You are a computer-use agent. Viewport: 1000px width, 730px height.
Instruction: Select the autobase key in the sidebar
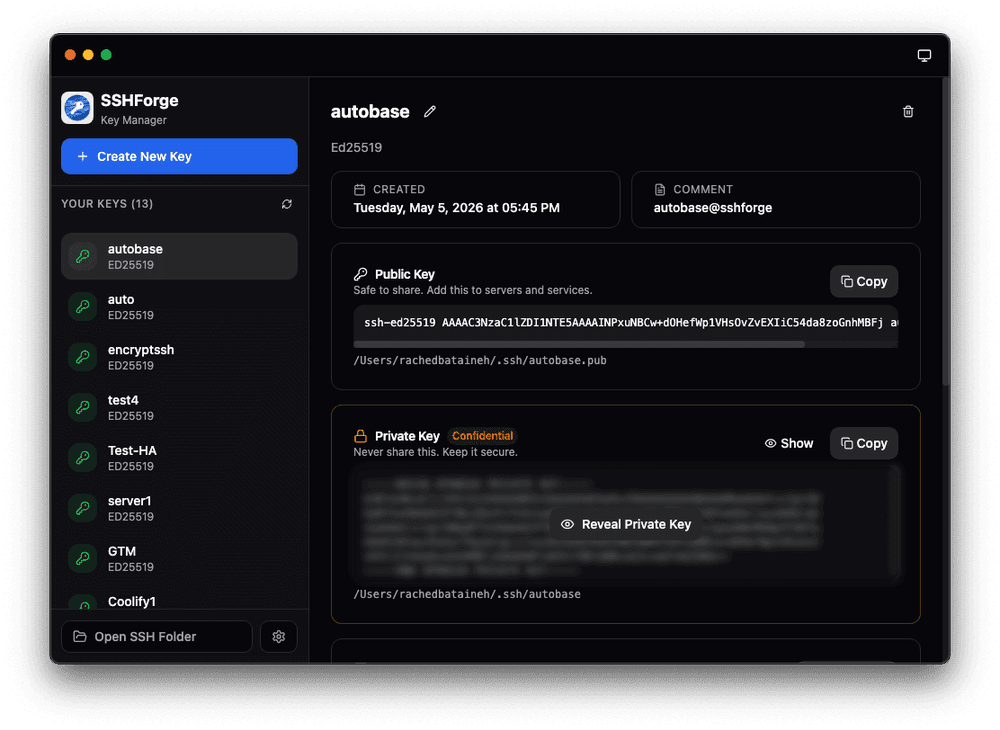coord(179,256)
